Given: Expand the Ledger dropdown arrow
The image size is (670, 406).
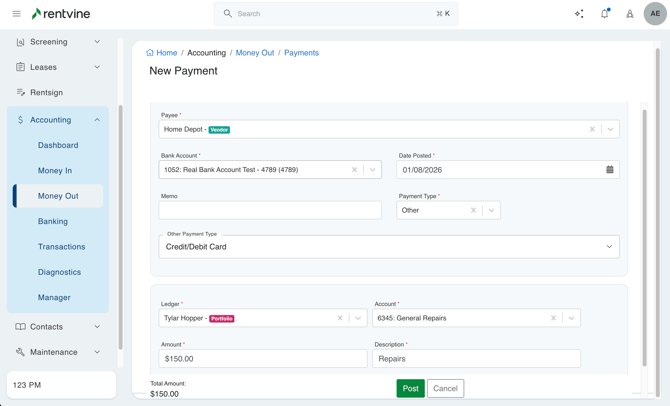Looking at the screenshot, I should click(x=358, y=318).
